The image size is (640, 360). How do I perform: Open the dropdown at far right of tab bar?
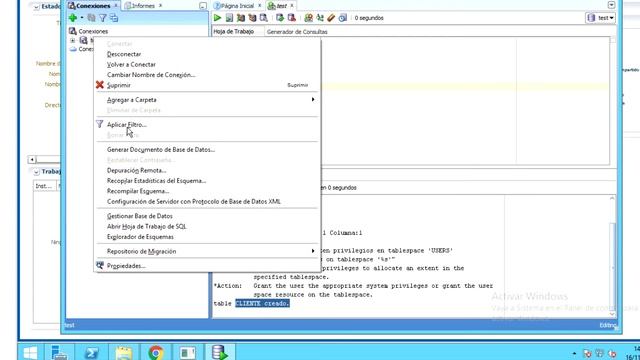(x=611, y=5)
